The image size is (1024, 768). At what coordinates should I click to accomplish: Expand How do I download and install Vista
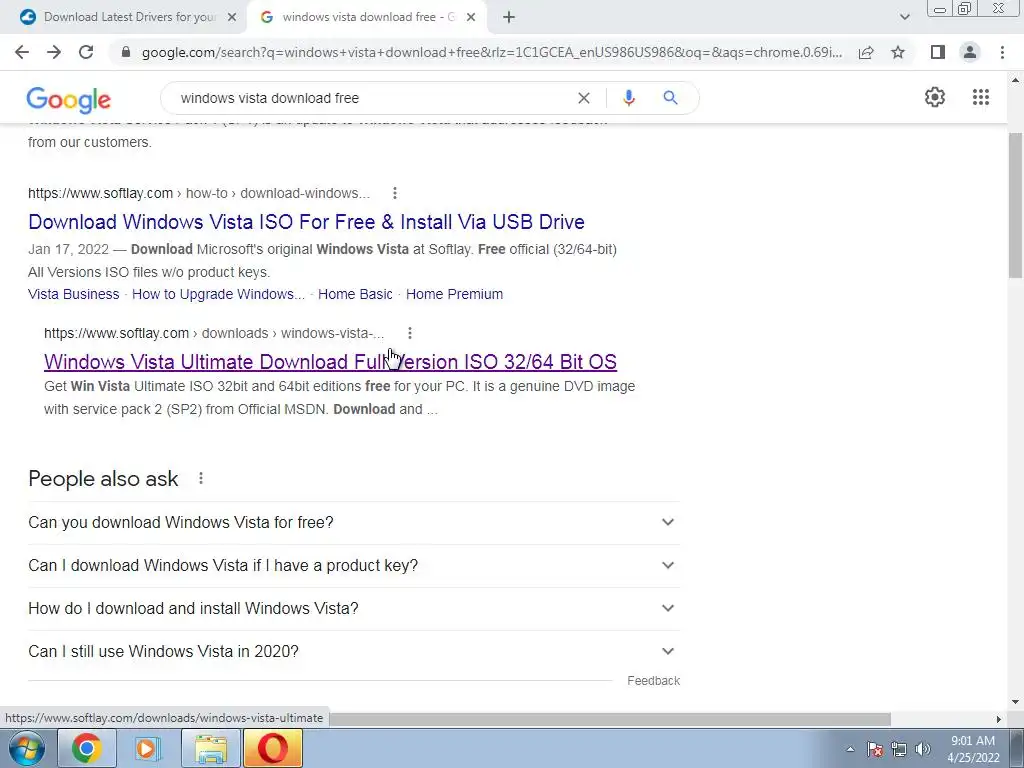coord(354,609)
